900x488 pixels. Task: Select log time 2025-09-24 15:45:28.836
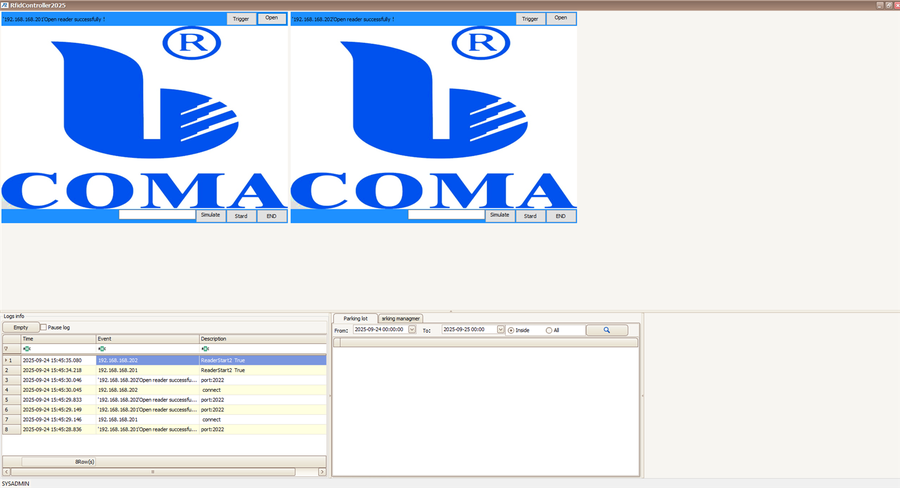point(52,429)
